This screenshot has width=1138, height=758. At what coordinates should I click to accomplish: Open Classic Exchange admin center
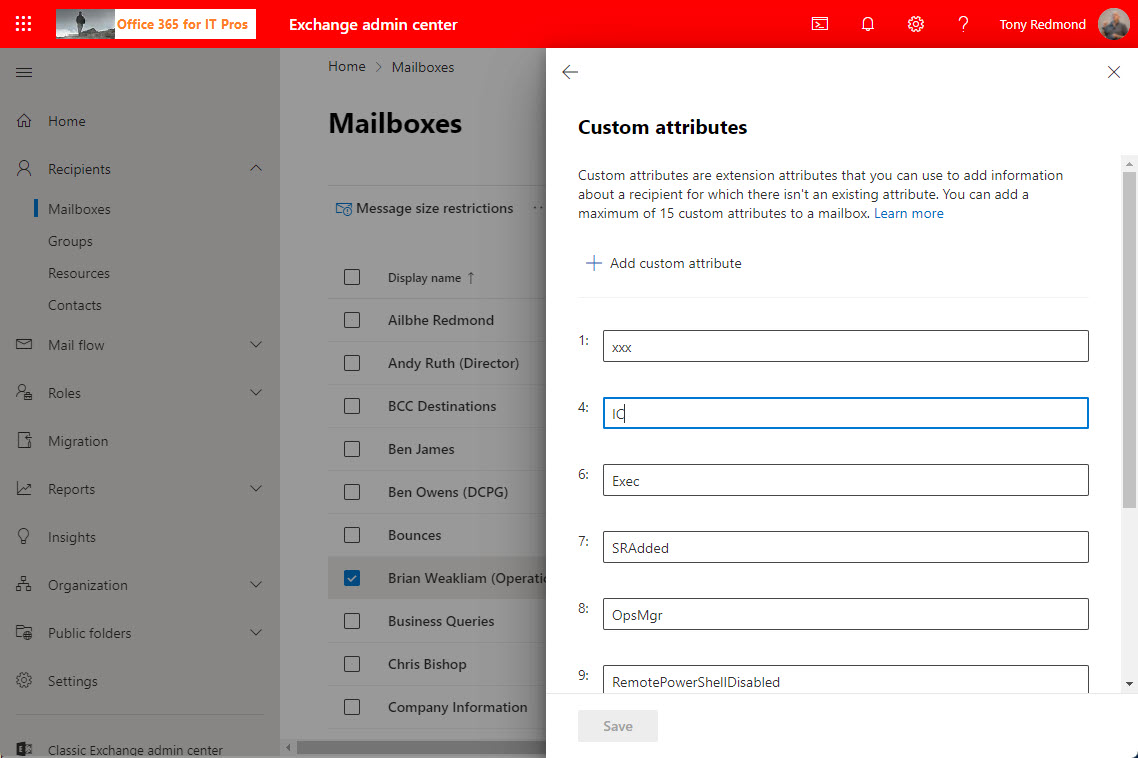tap(137, 748)
